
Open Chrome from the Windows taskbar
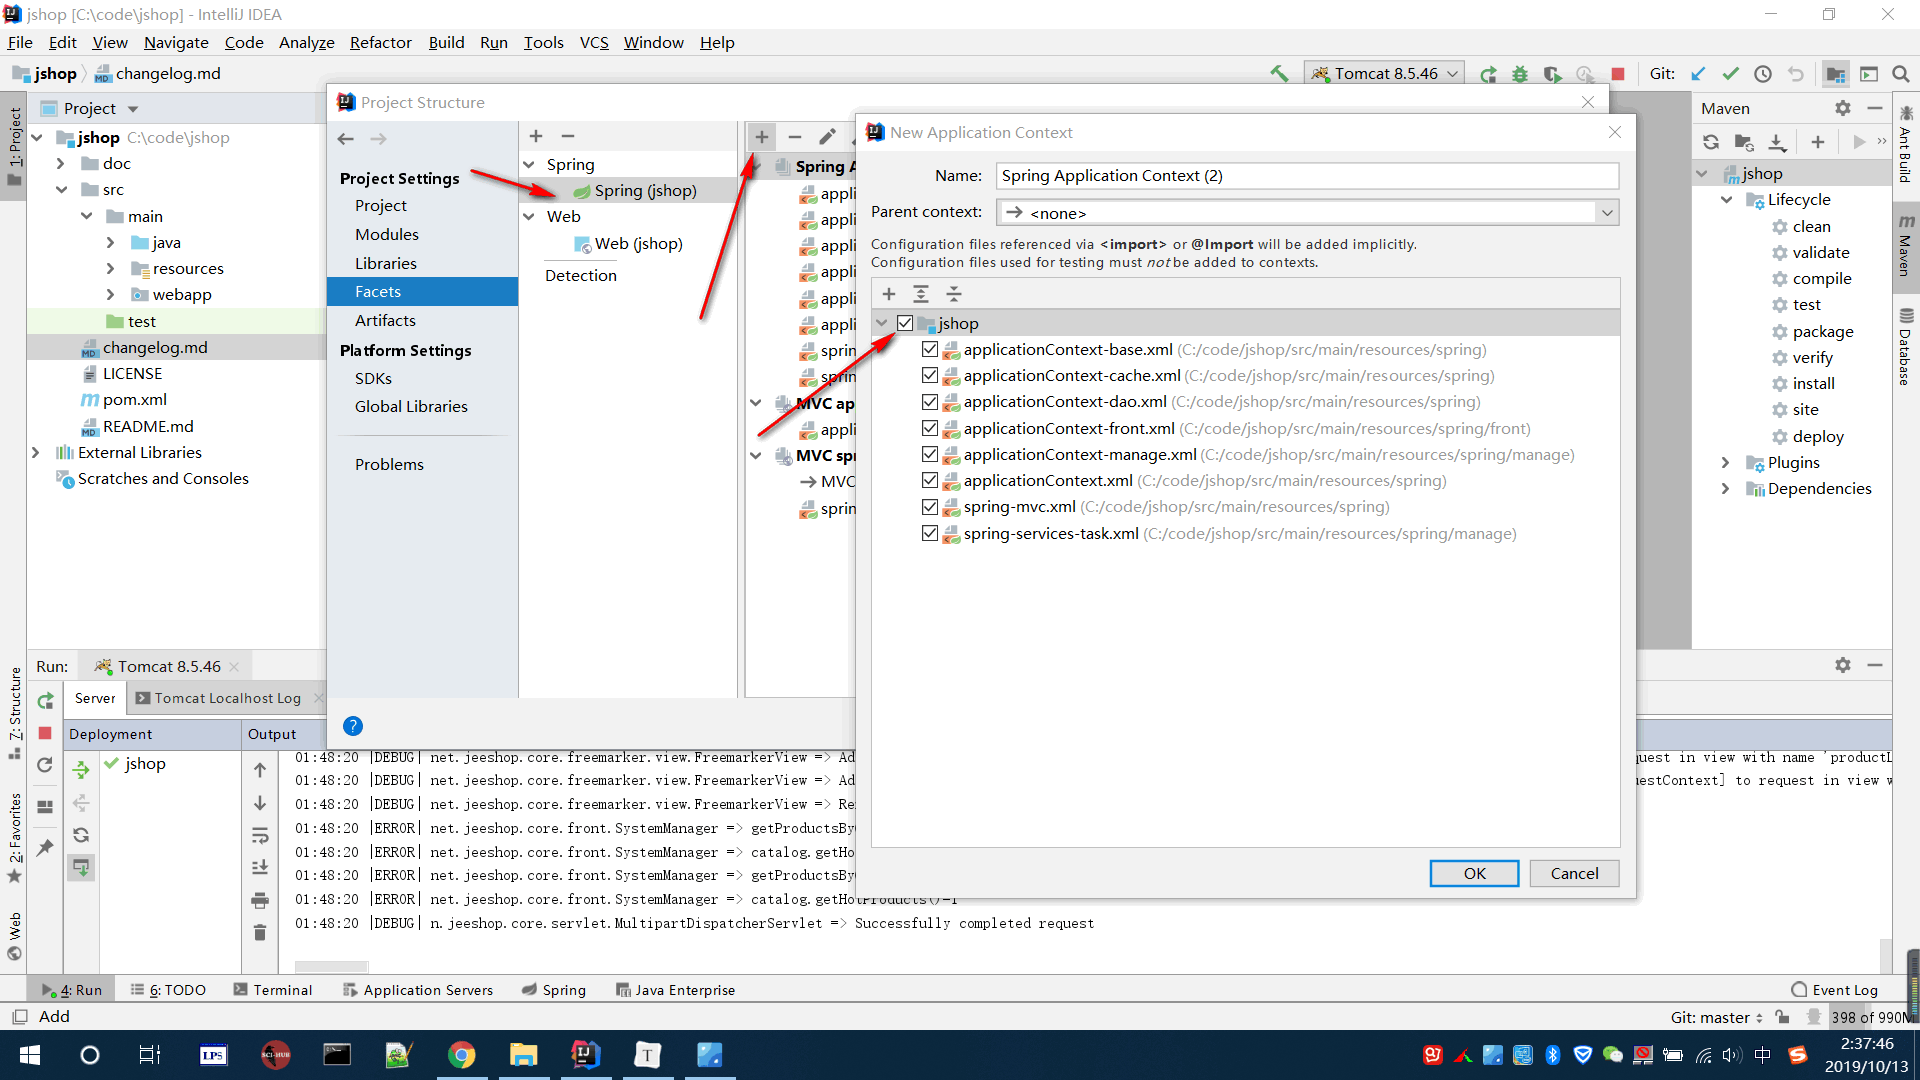click(461, 1054)
